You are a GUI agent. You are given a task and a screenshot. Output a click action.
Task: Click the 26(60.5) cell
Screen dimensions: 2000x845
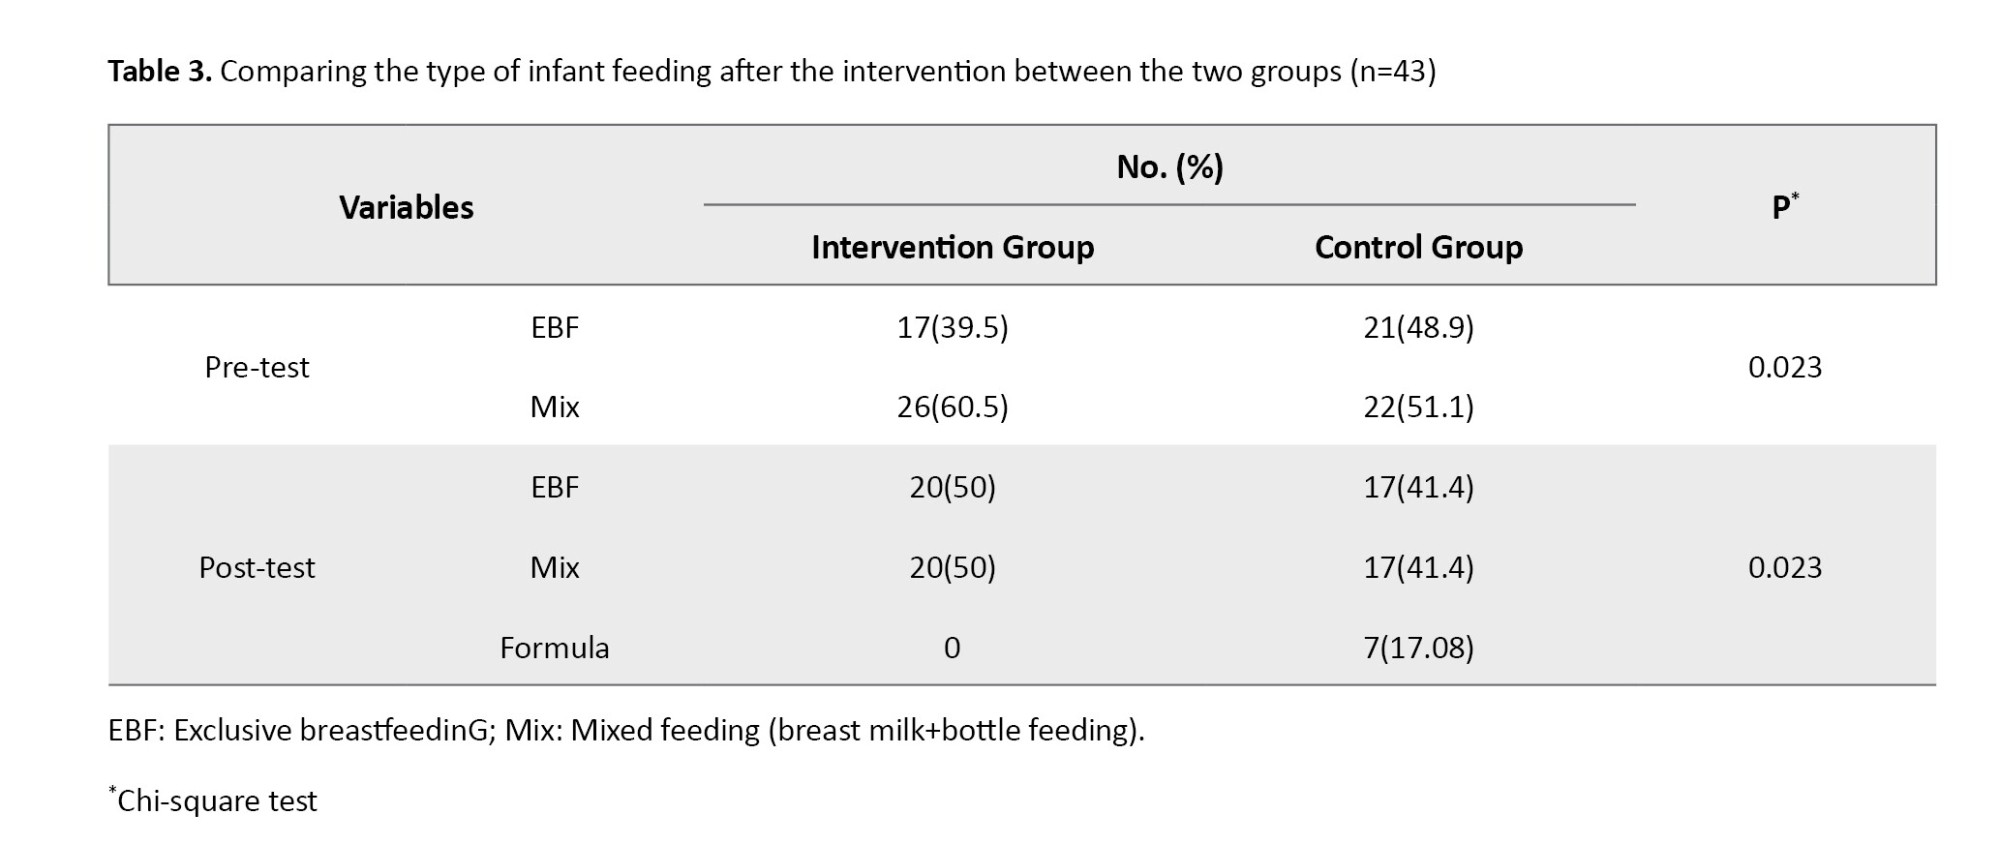tap(952, 407)
